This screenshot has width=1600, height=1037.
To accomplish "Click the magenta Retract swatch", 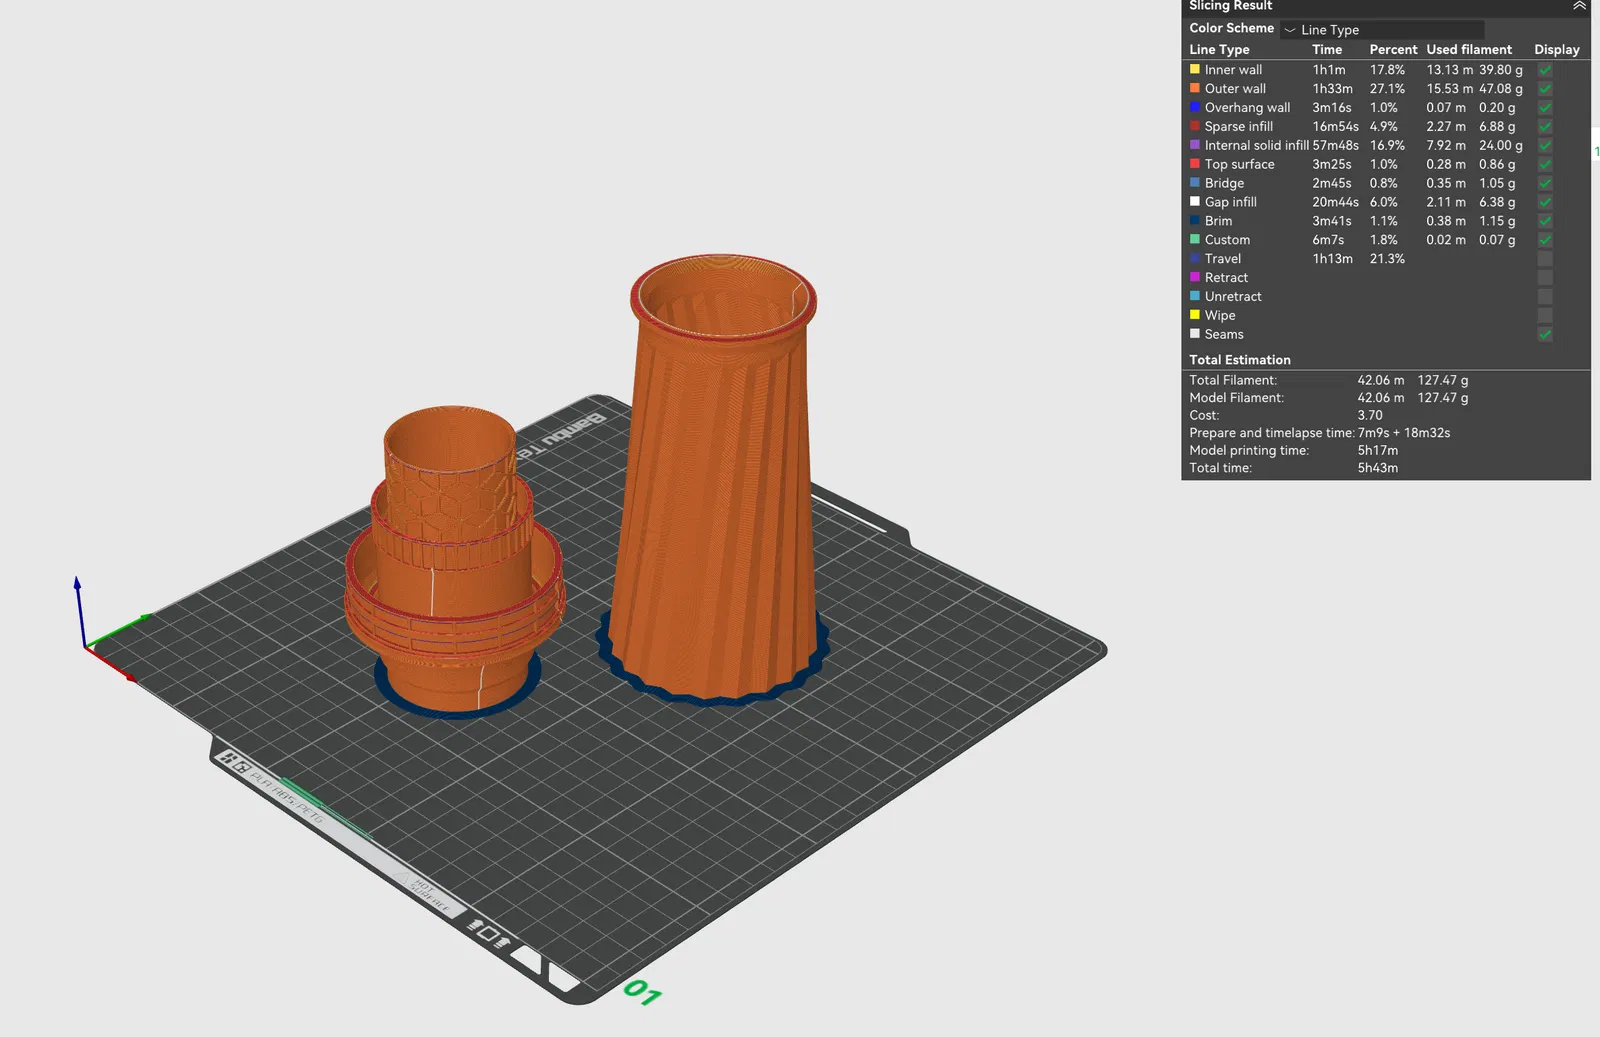I will point(1194,277).
